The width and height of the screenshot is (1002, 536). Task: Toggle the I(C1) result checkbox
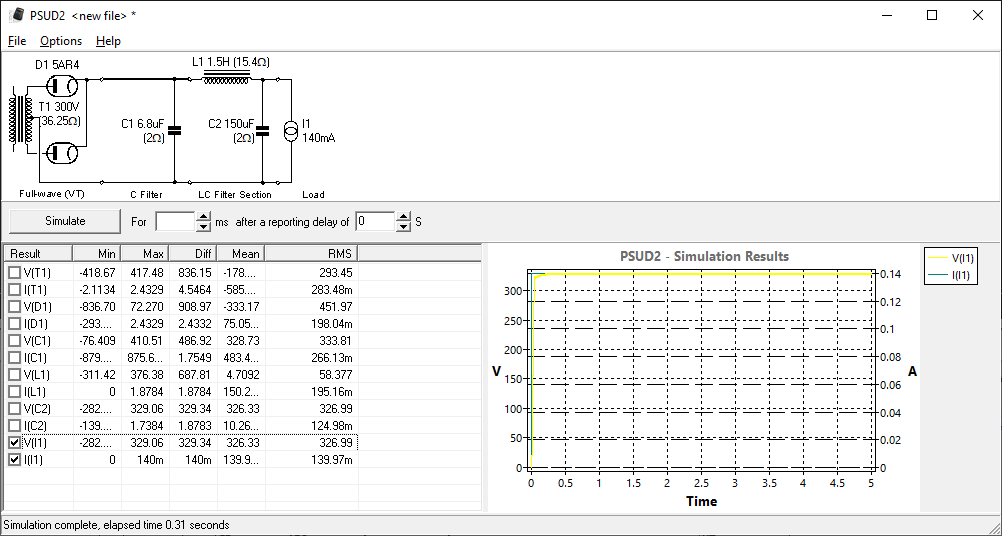15,358
